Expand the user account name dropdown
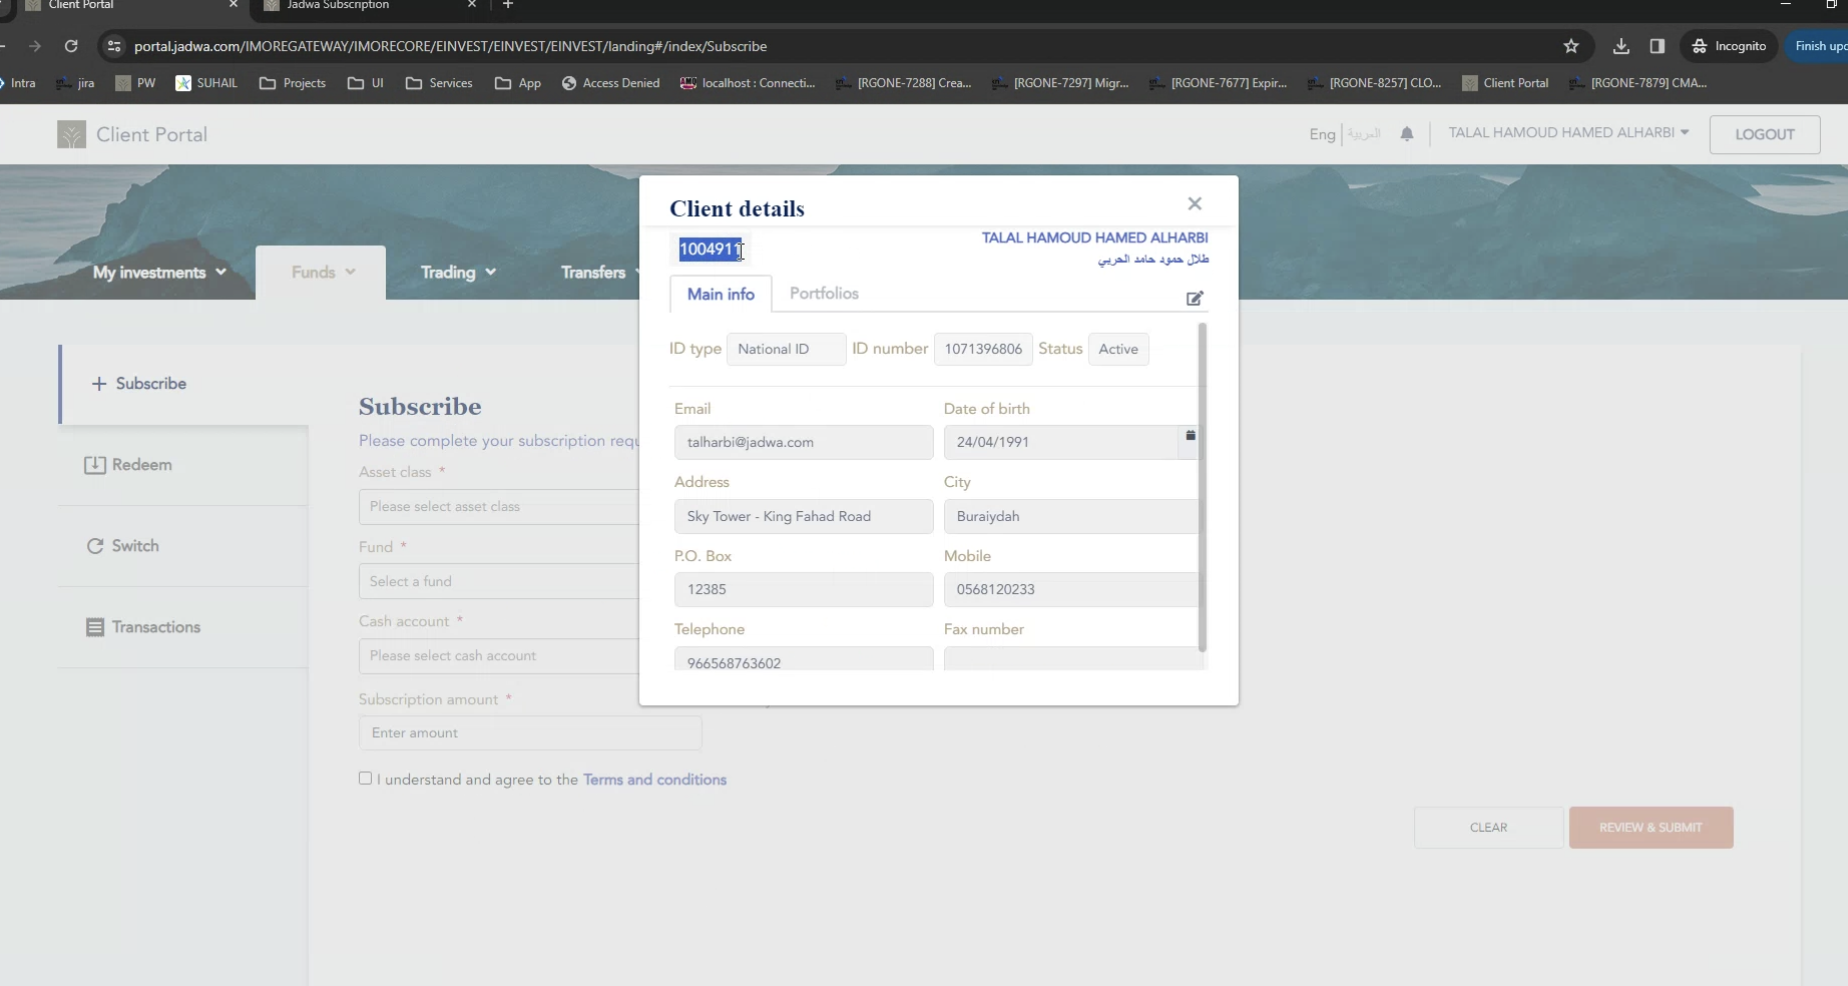Viewport: 1848px width, 986px height. [1567, 133]
